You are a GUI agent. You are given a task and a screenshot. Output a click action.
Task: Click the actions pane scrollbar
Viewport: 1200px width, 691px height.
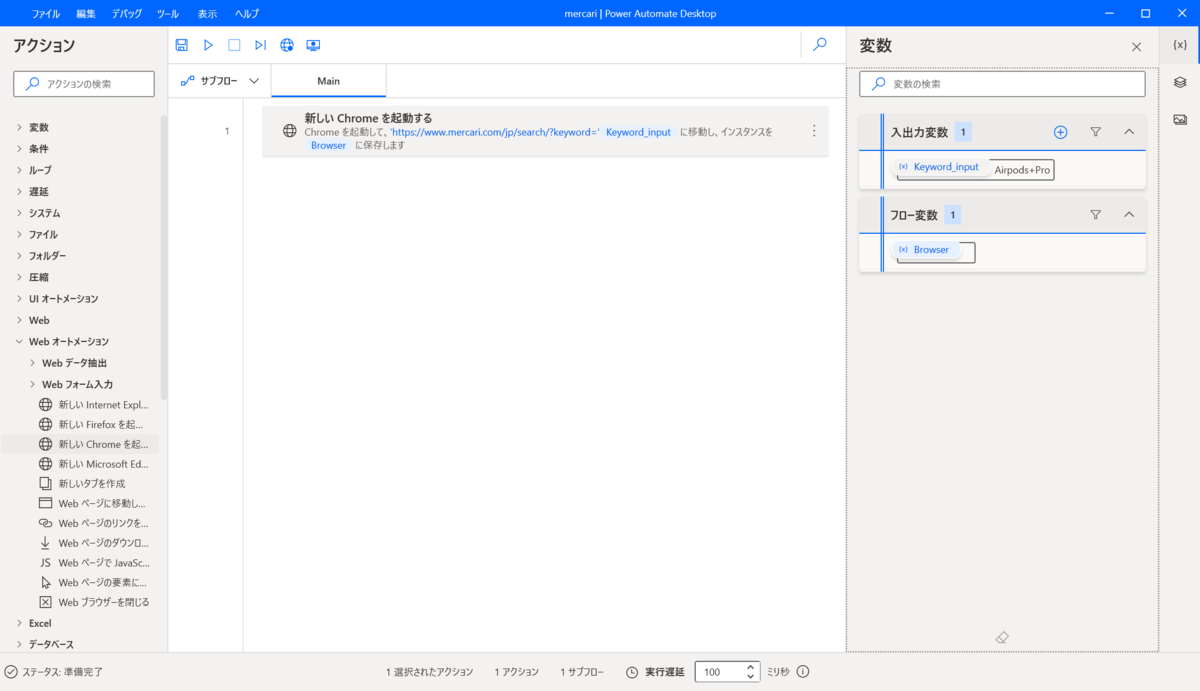click(x=164, y=260)
